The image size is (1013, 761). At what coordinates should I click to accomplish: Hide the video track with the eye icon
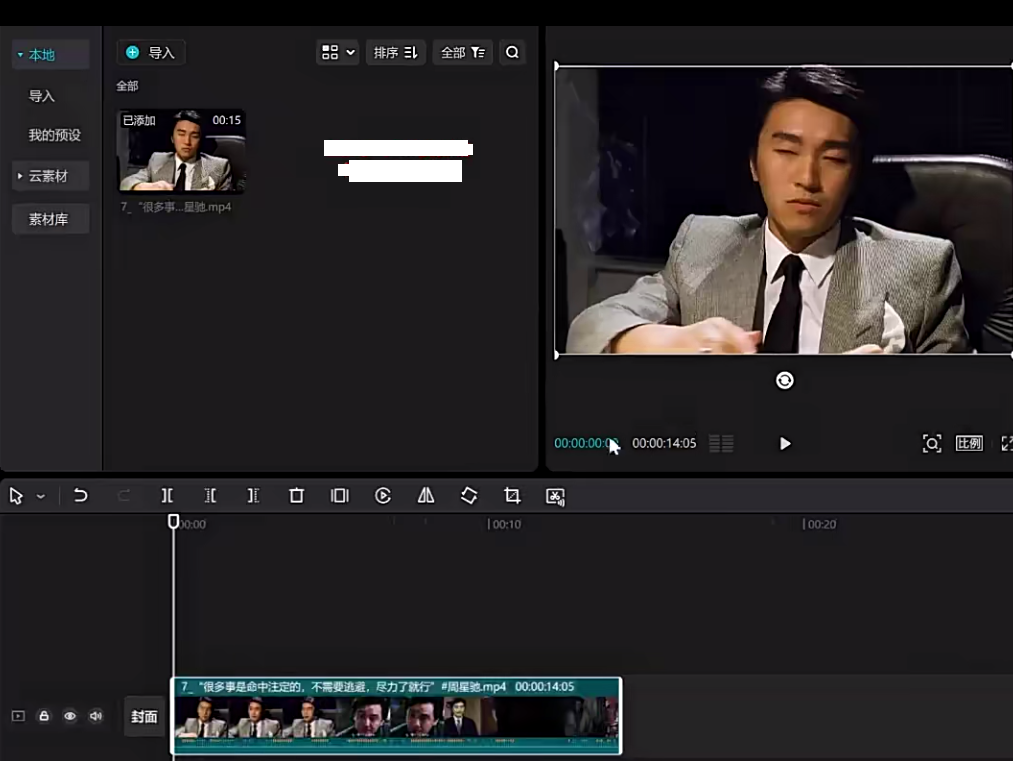[x=69, y=716]
